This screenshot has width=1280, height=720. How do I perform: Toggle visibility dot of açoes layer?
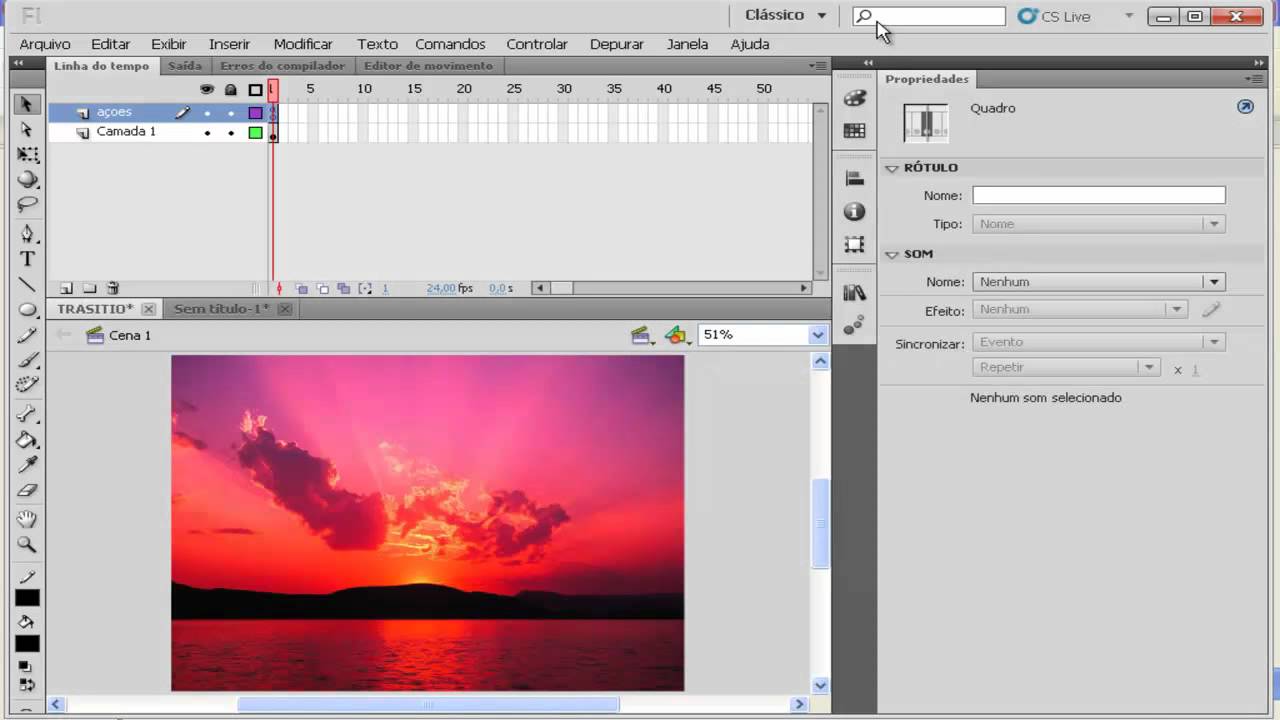[207, 113]
